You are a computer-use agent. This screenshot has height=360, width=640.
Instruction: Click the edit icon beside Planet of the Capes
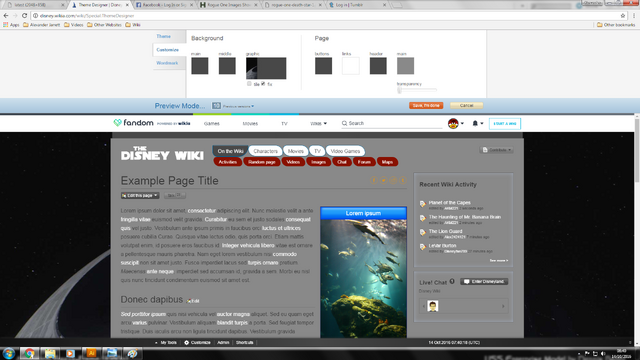[x=423, y=204]
